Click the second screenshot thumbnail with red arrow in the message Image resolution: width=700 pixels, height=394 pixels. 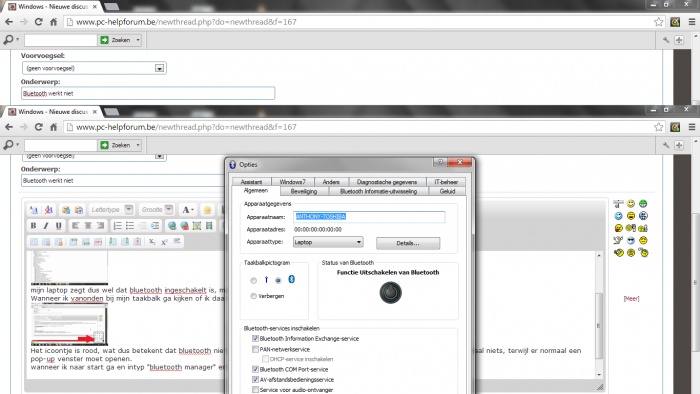click(69, 324)
